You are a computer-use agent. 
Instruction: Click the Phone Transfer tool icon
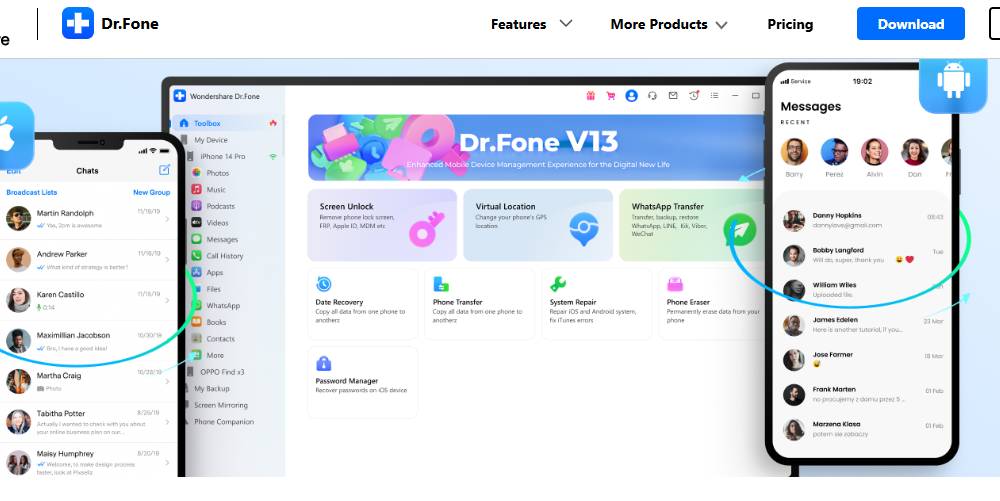(x=441, y=284)
